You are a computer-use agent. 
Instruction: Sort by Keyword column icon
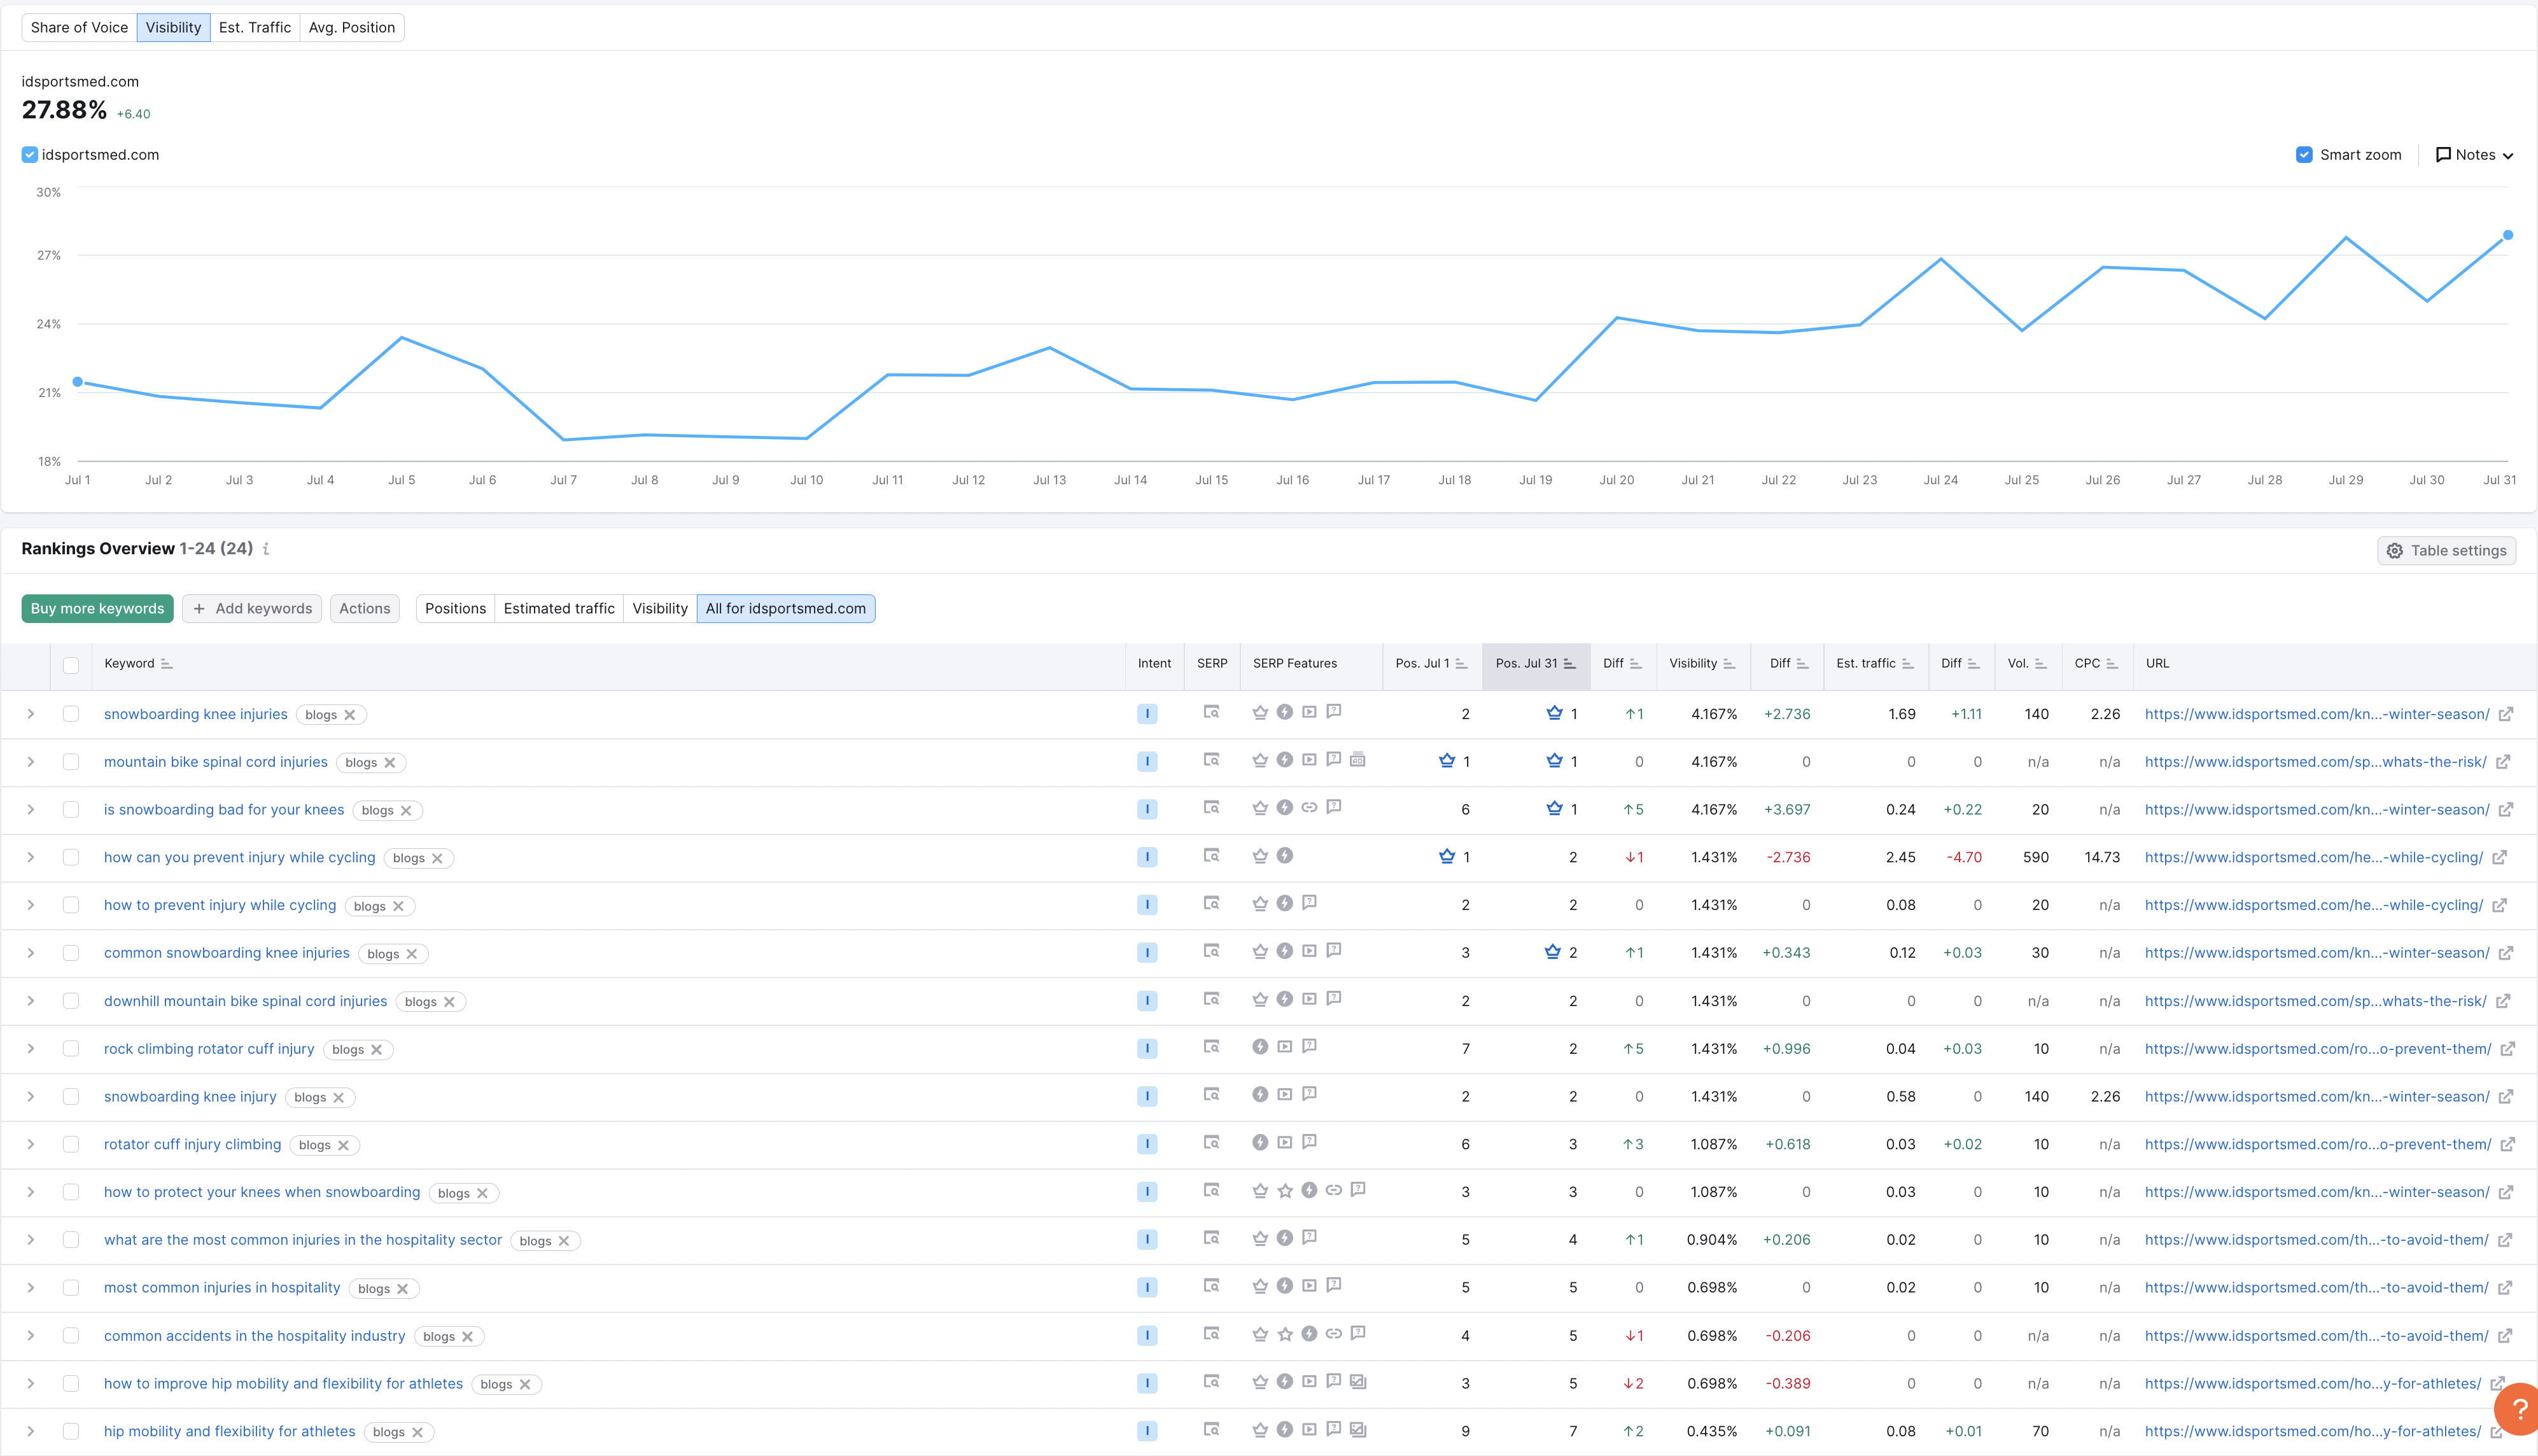click(x=166, y=664)
